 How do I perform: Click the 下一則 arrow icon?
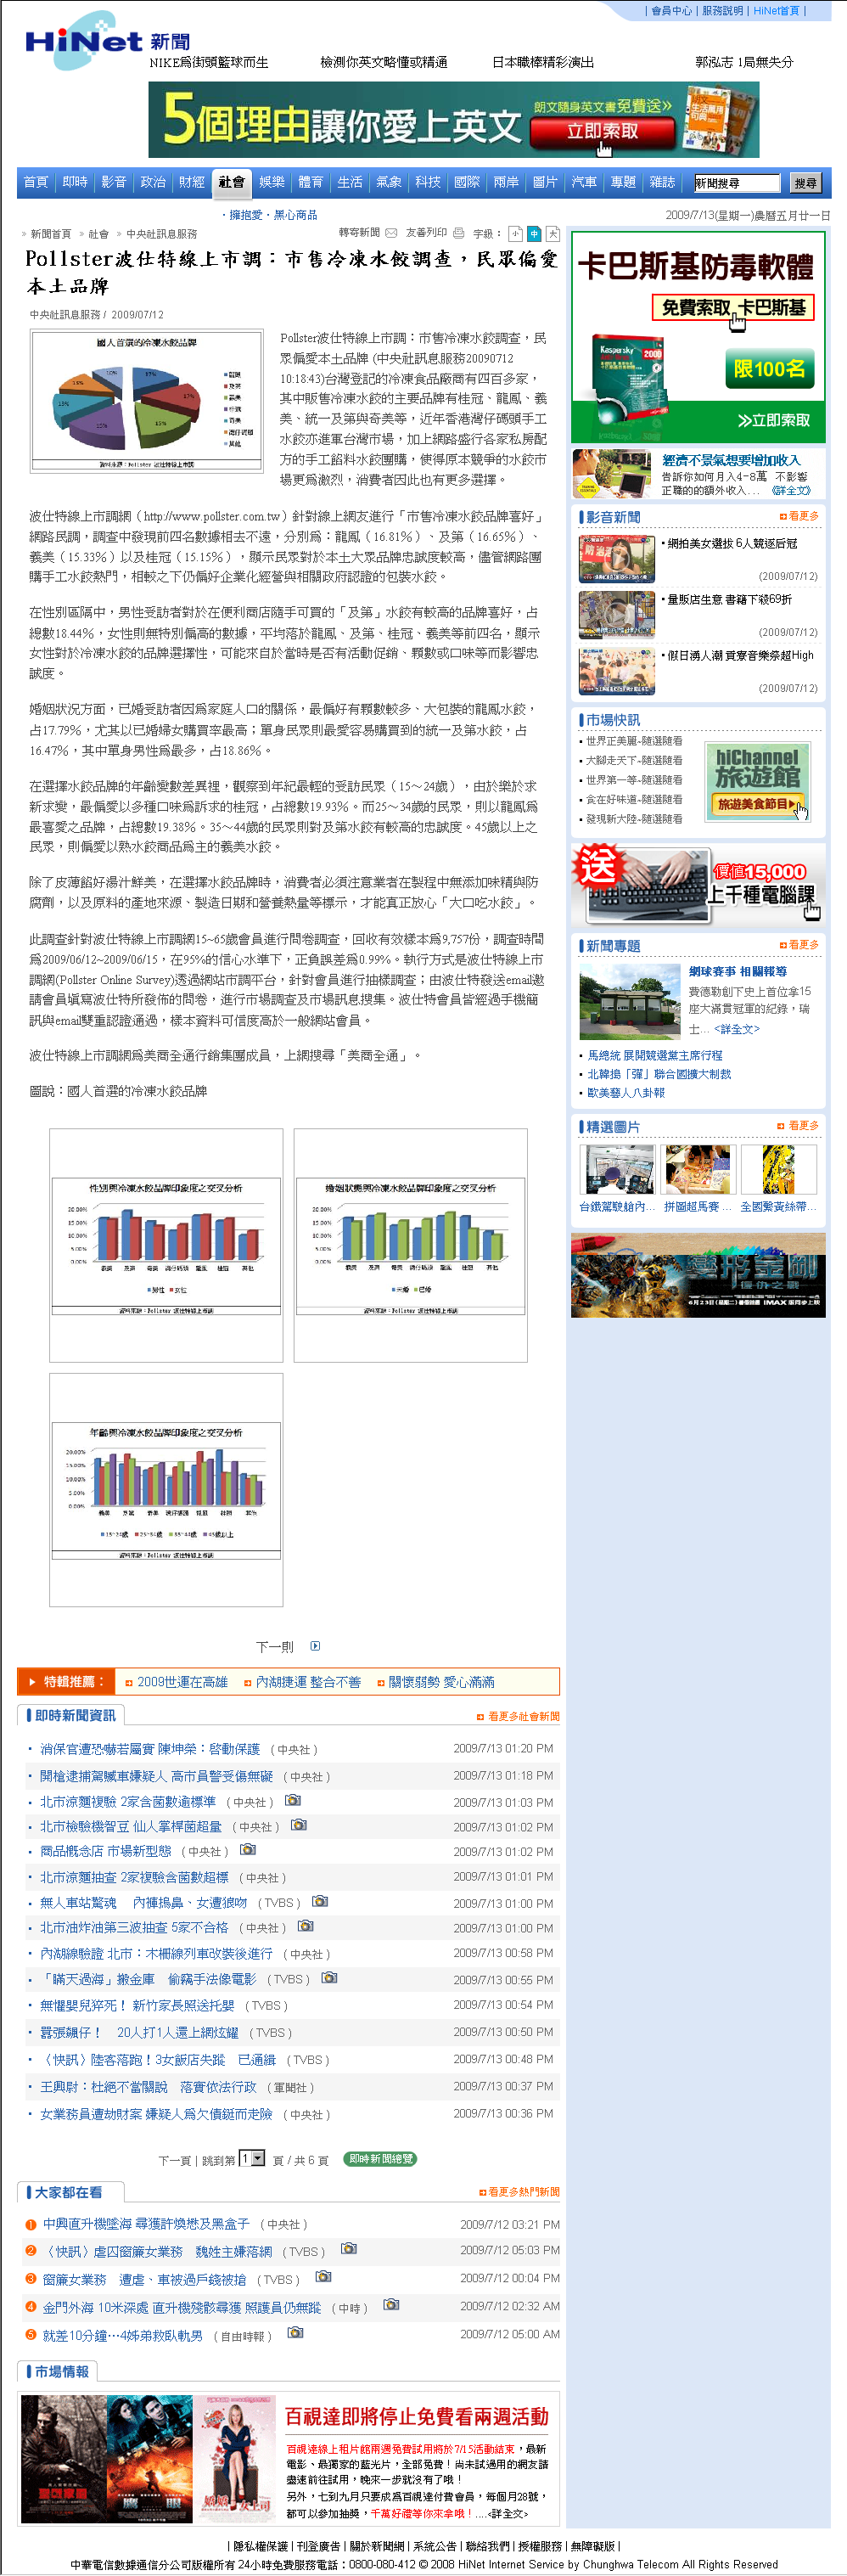[315, 1646]
